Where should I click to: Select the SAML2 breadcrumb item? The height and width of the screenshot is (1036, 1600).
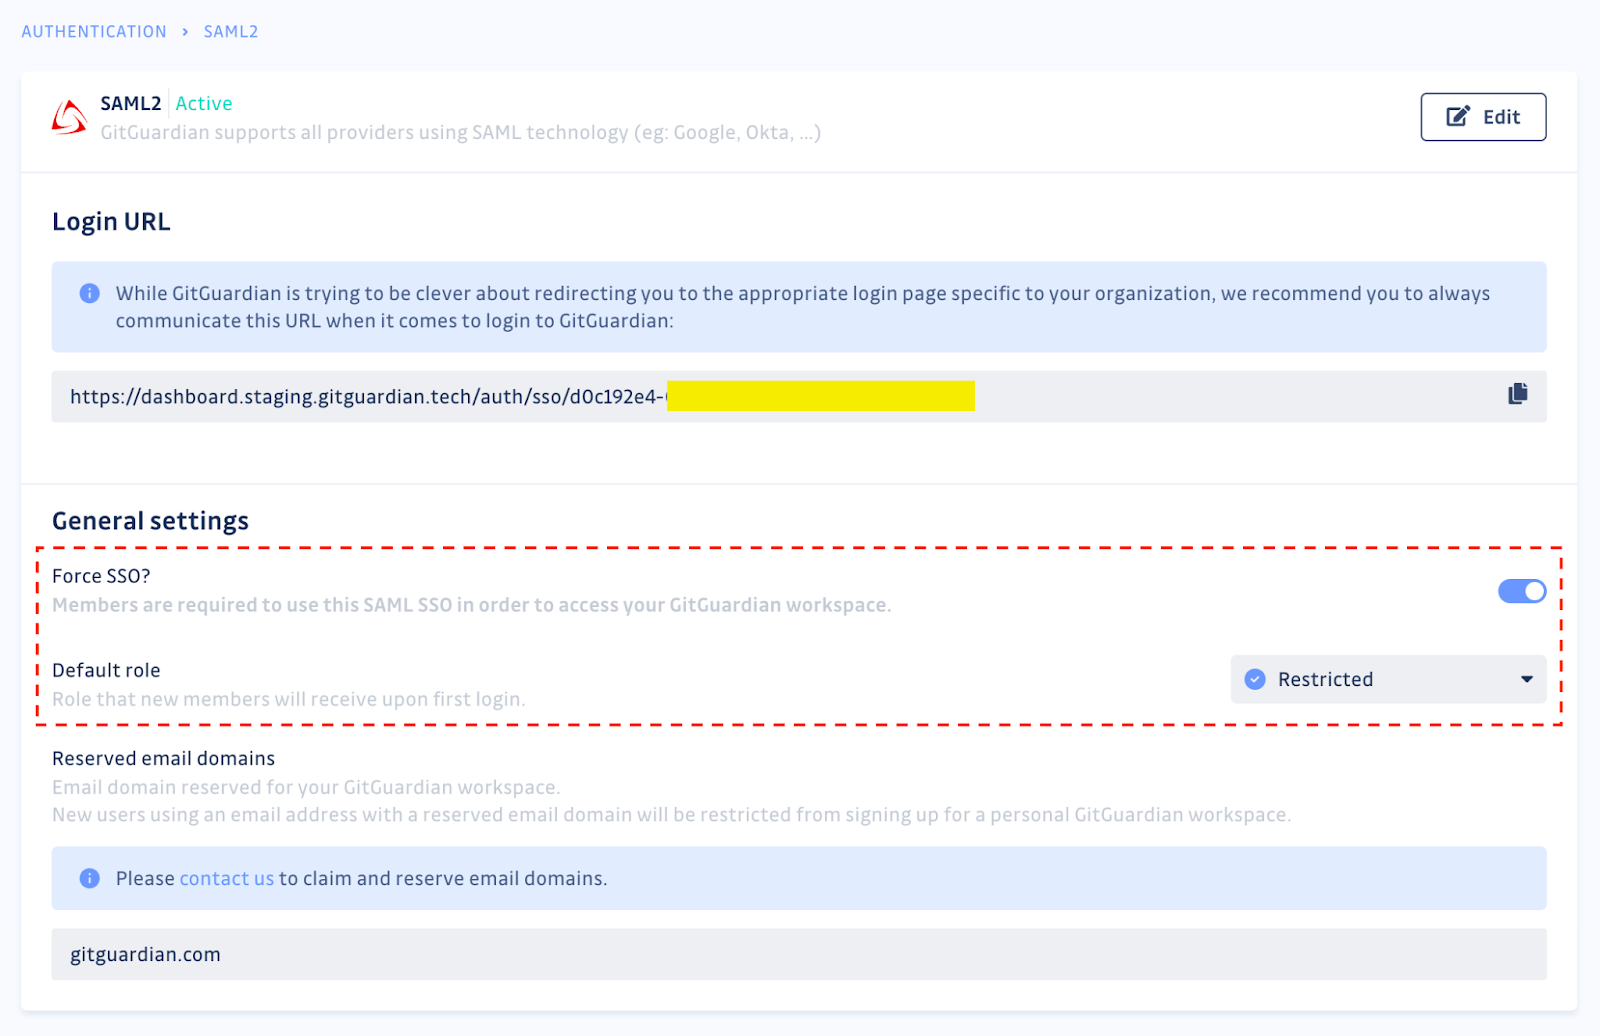pos(230,31)
